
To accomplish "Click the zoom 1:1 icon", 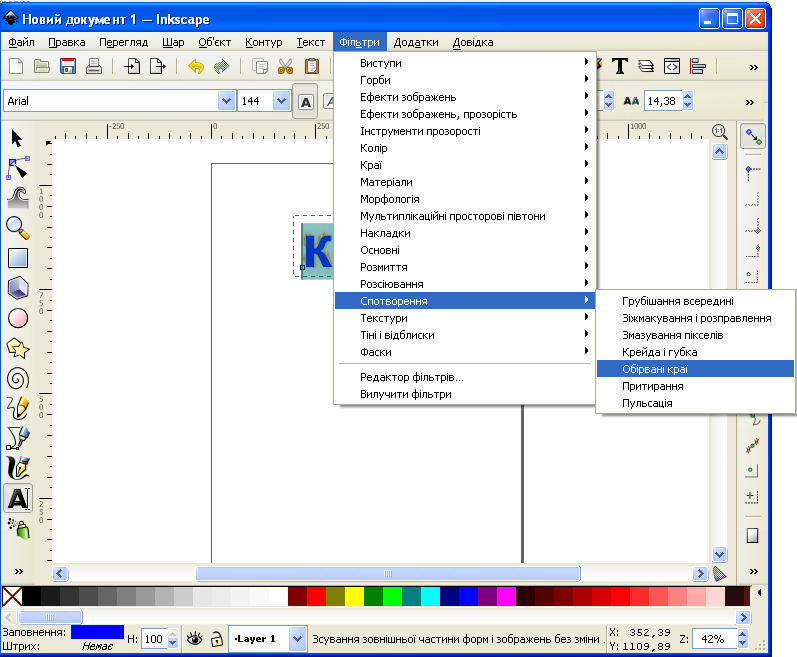I will point(719,132).
